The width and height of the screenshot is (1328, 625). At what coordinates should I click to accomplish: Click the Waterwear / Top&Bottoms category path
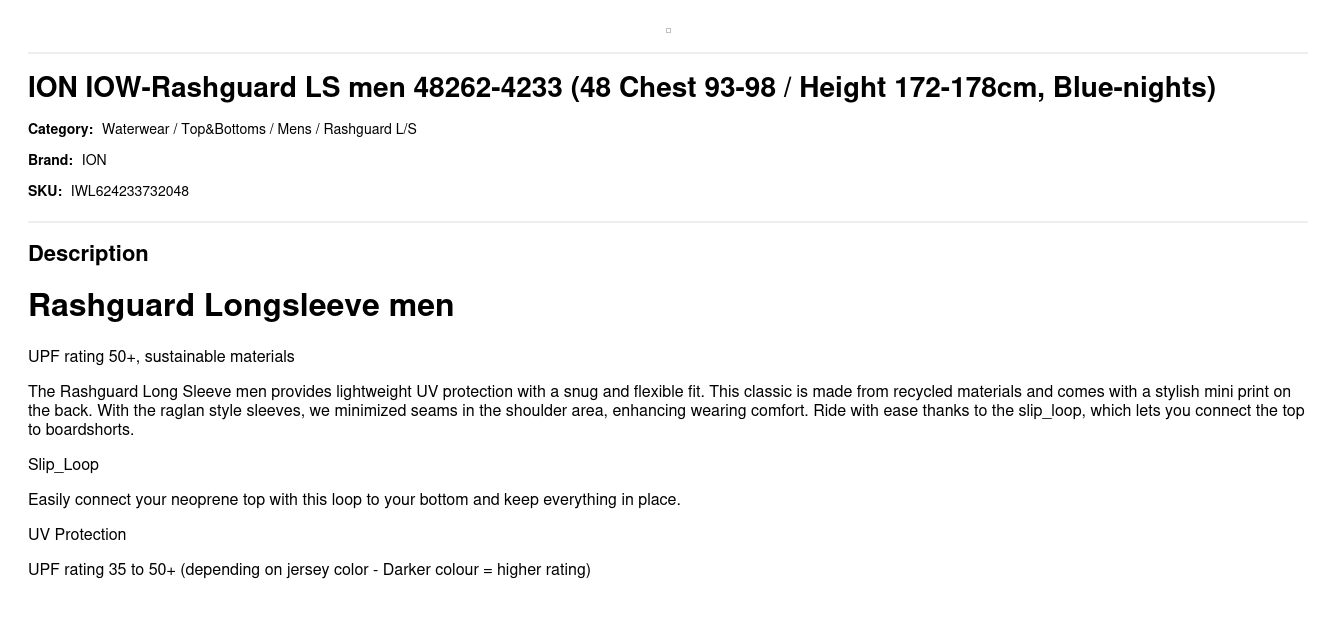point(259,129)
